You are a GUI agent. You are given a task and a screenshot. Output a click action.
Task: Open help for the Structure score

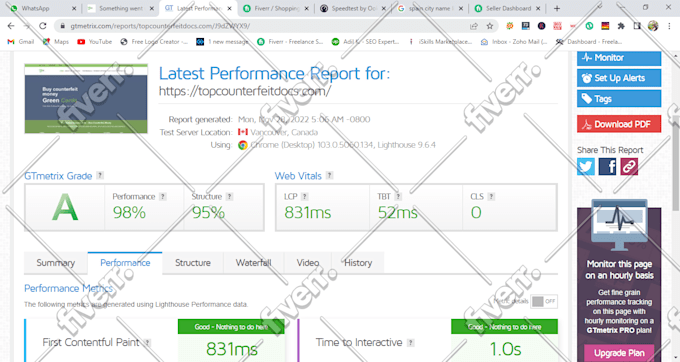(229, 196)
